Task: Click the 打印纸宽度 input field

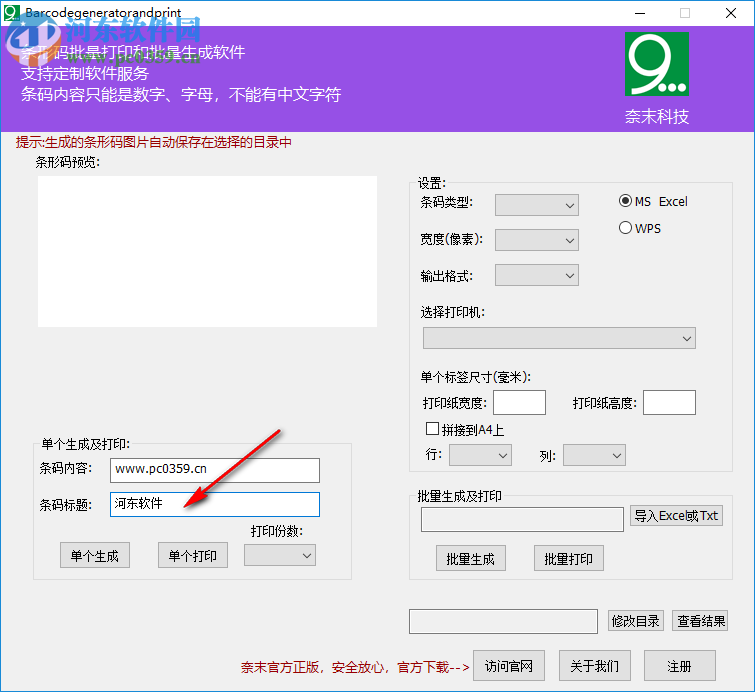Action: click(520, 403)
